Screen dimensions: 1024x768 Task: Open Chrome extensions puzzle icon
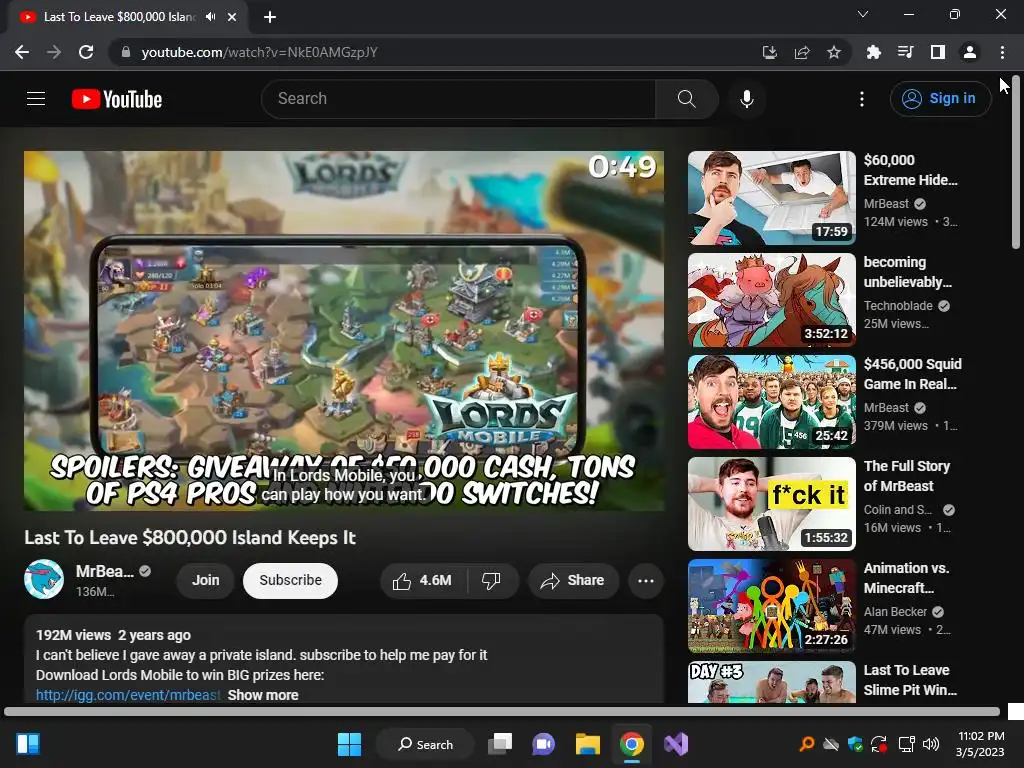[873, 52]
